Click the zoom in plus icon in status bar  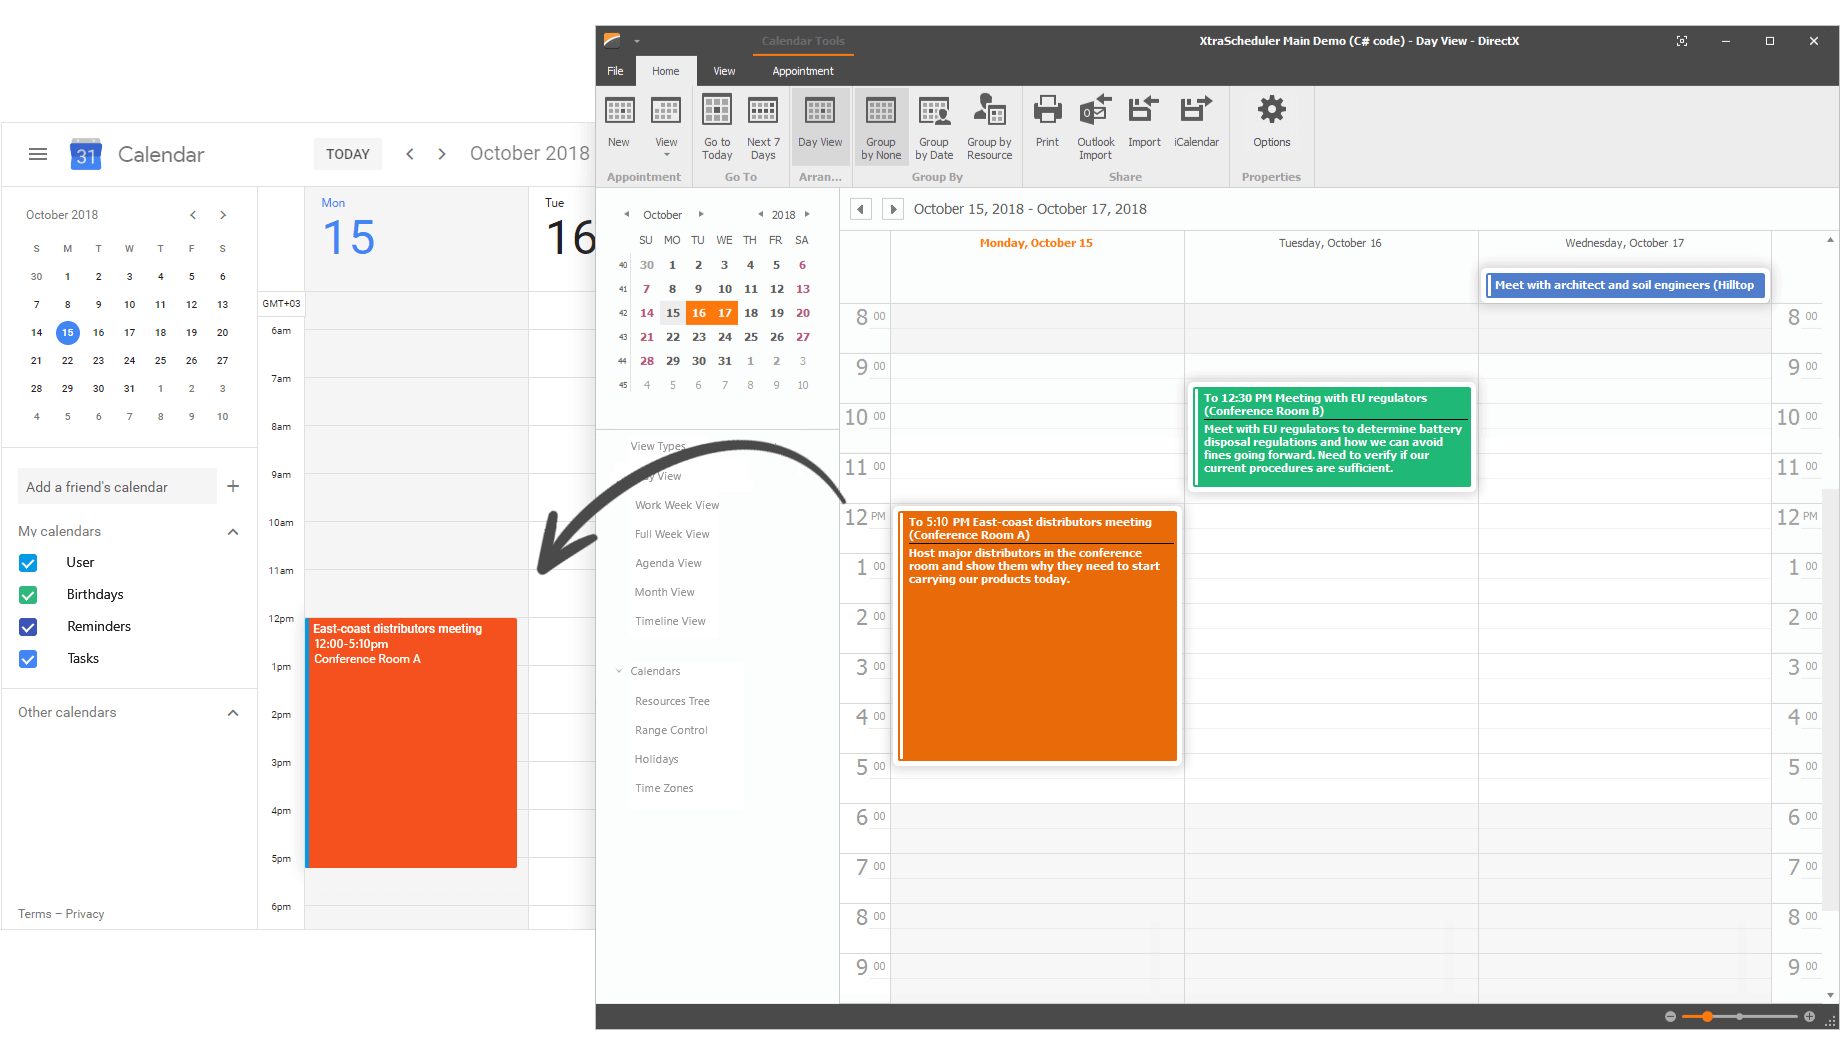(x=1809, y=1017)
